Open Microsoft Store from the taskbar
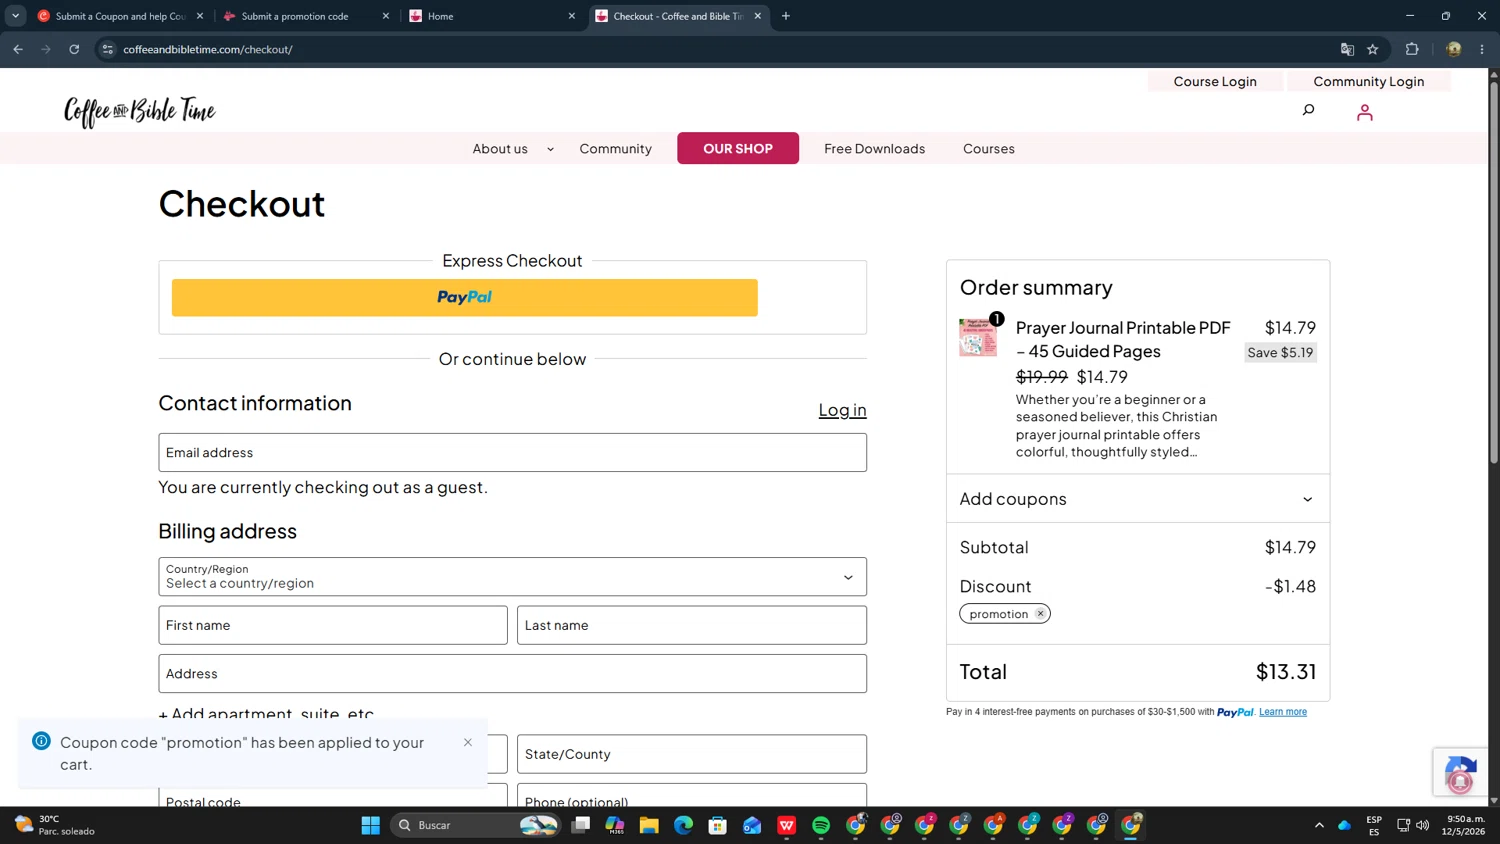Viewport: 1500px width, 844px height. 718,825
